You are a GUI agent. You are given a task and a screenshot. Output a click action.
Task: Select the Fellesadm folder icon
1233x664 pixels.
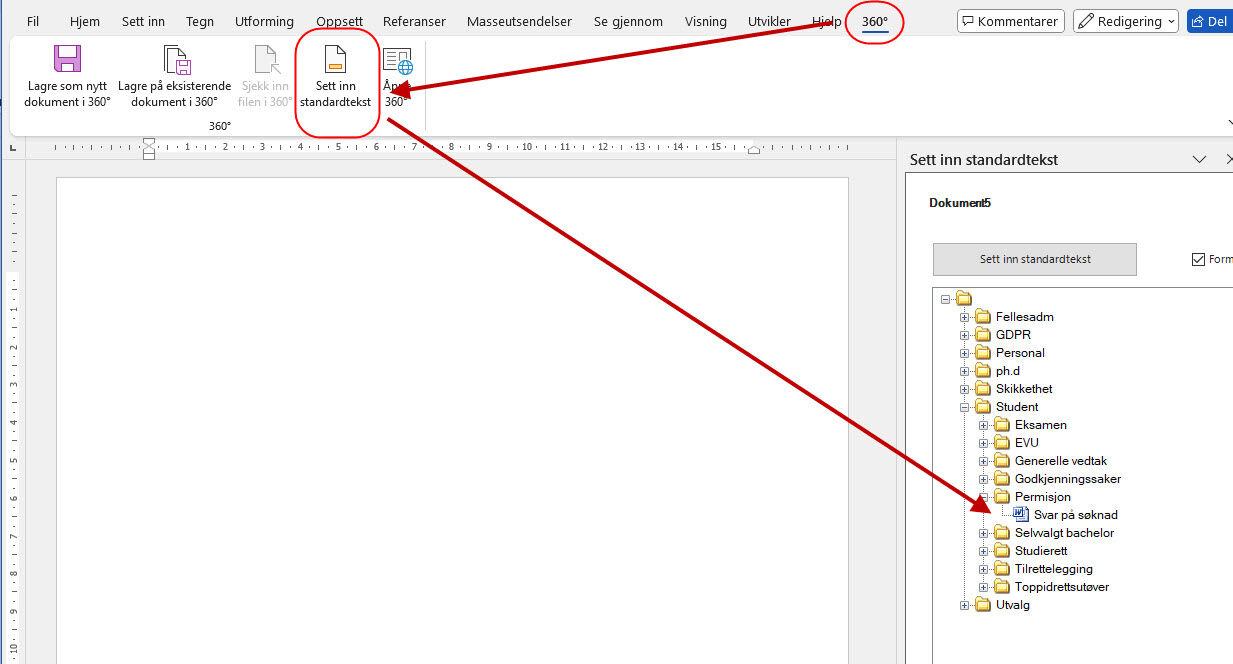pyautogui.click(x=983, y=317)
